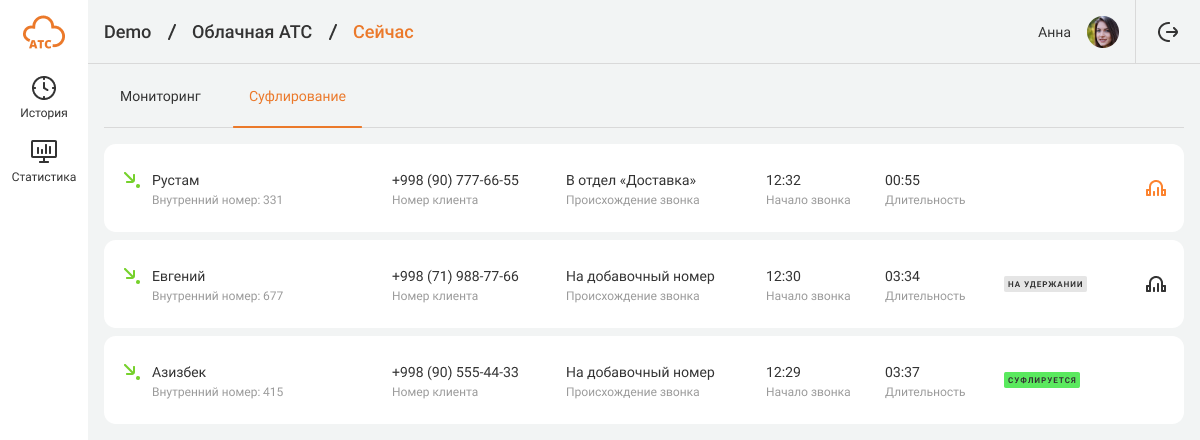The image size is (1200, 440).
Task: Open the Статистика monitor icon
Action: 44,151
